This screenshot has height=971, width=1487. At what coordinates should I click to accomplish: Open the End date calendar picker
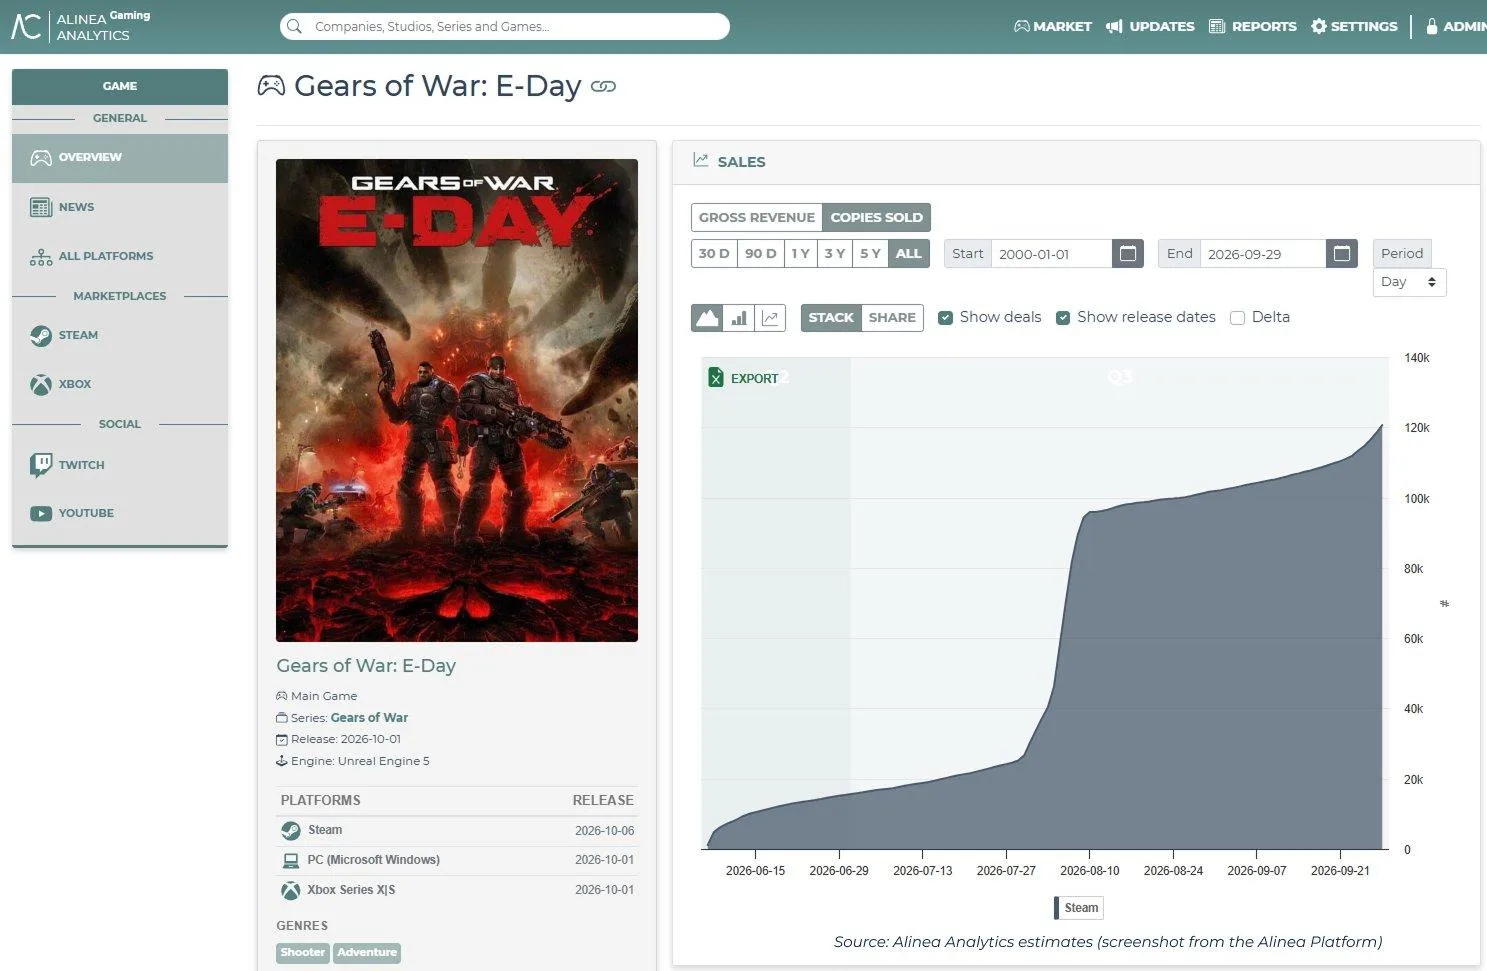(x=1342, y=253)
